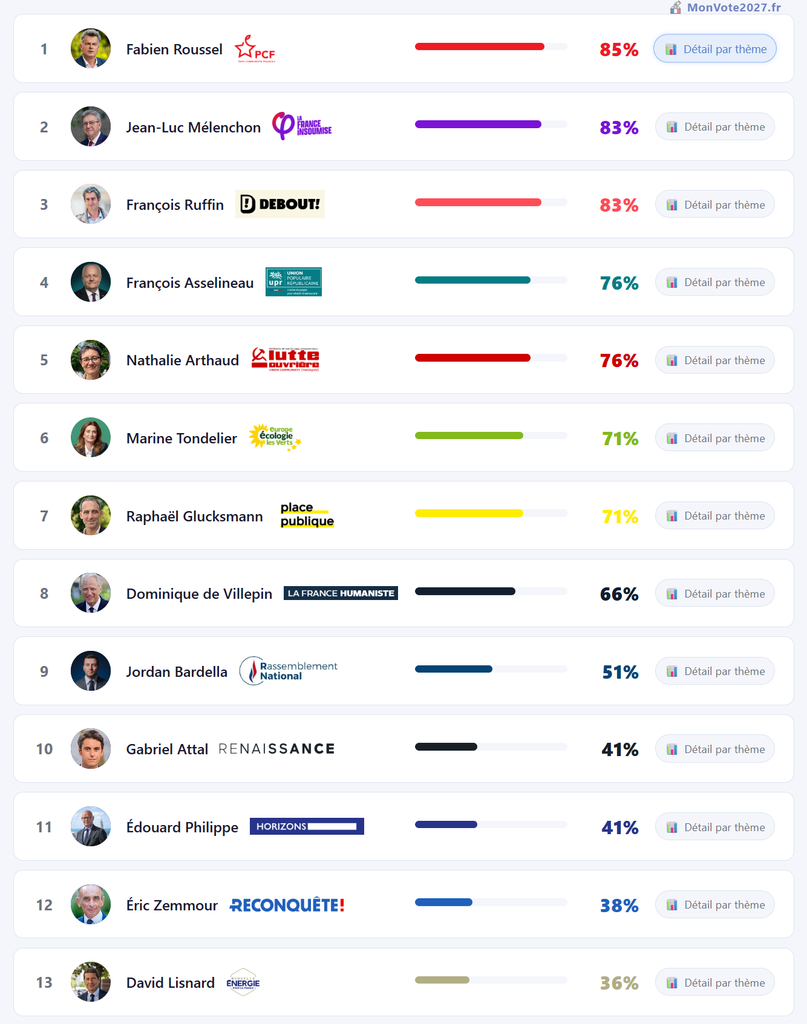Show theme details for Jordan Bardella

[x=715, y=671]
